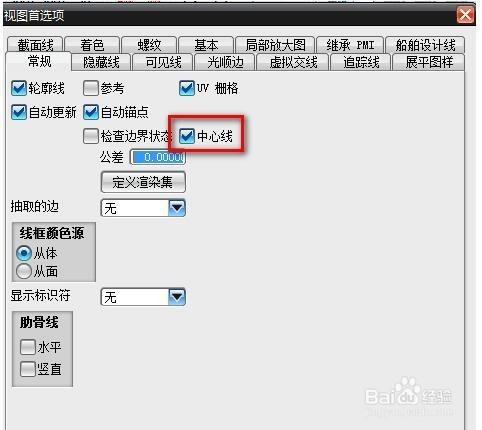Switch to the 展平图样 tab
The image size is (482, 430).
tap(429, 62)
